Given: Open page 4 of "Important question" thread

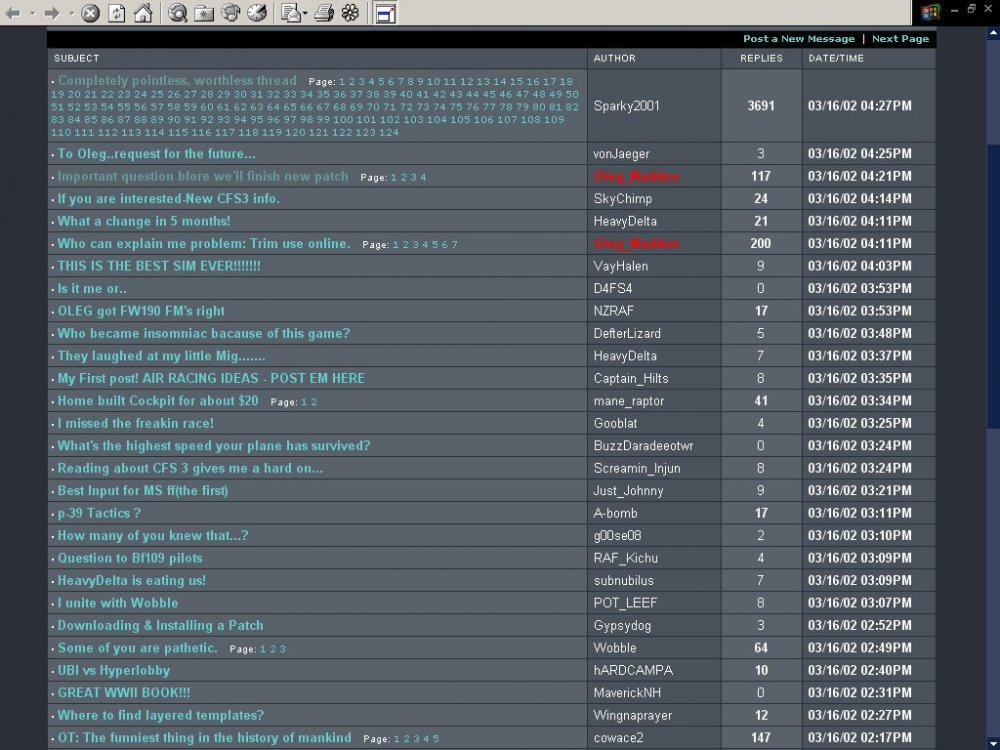Looking at the screenshot, I should 423,177.
